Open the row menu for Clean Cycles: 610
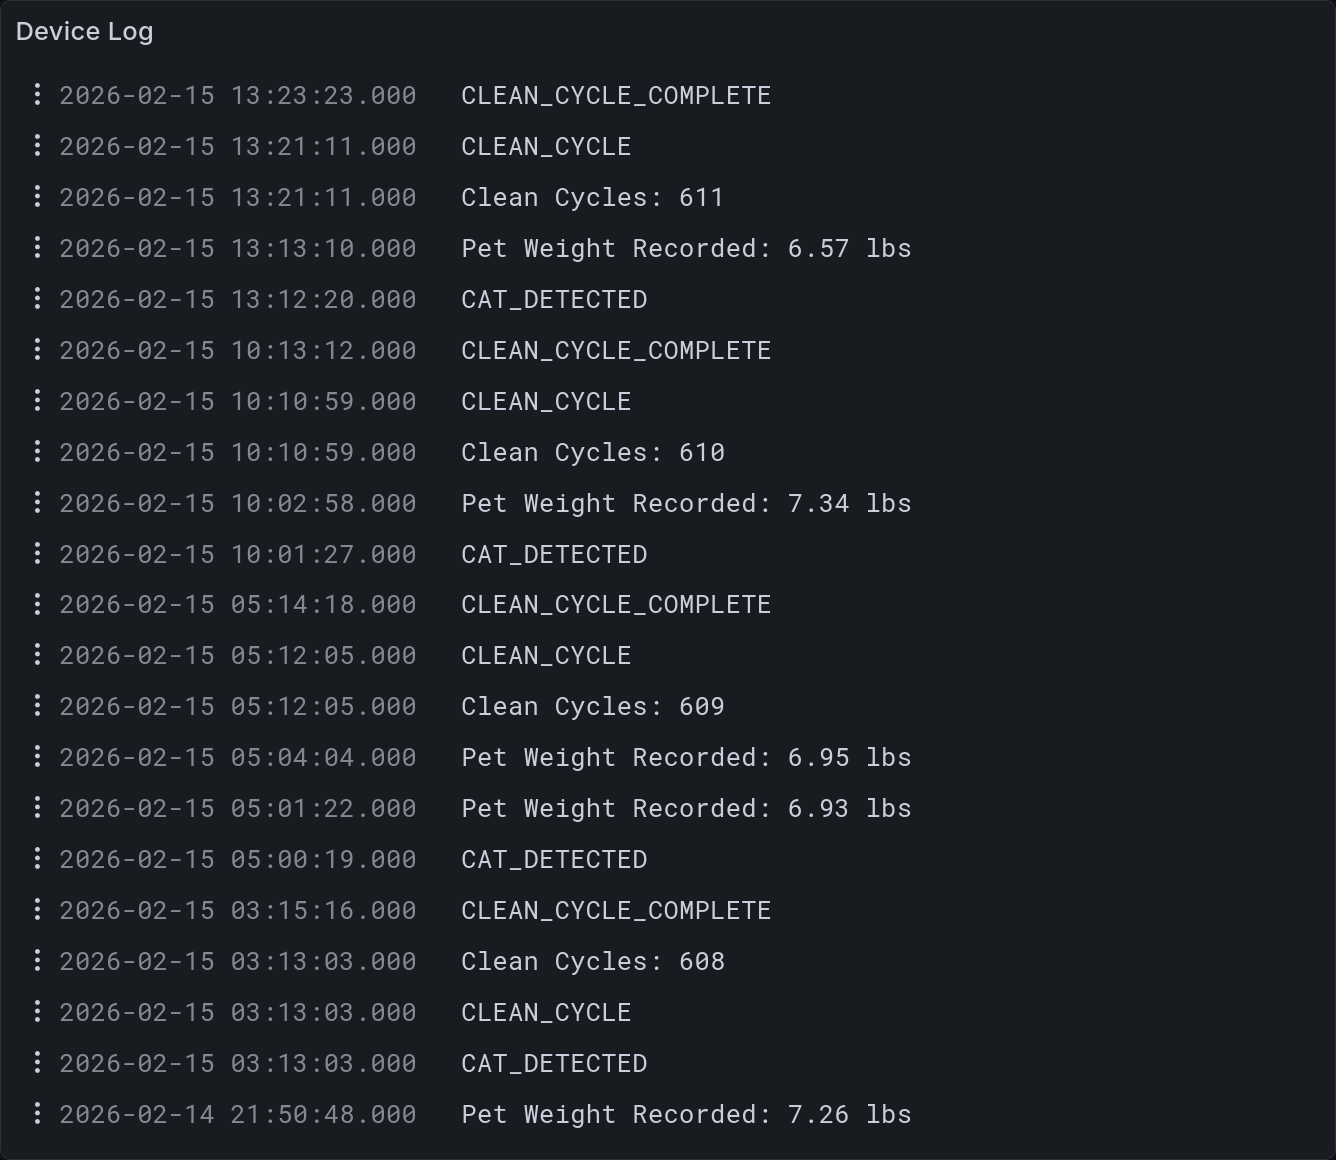The height and width of the screenshot is (1160, 1336). tap(37, 452)
